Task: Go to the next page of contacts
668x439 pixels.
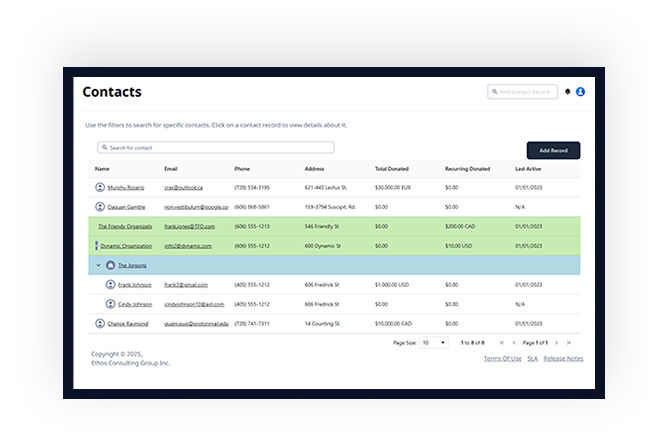Action: 557,343
